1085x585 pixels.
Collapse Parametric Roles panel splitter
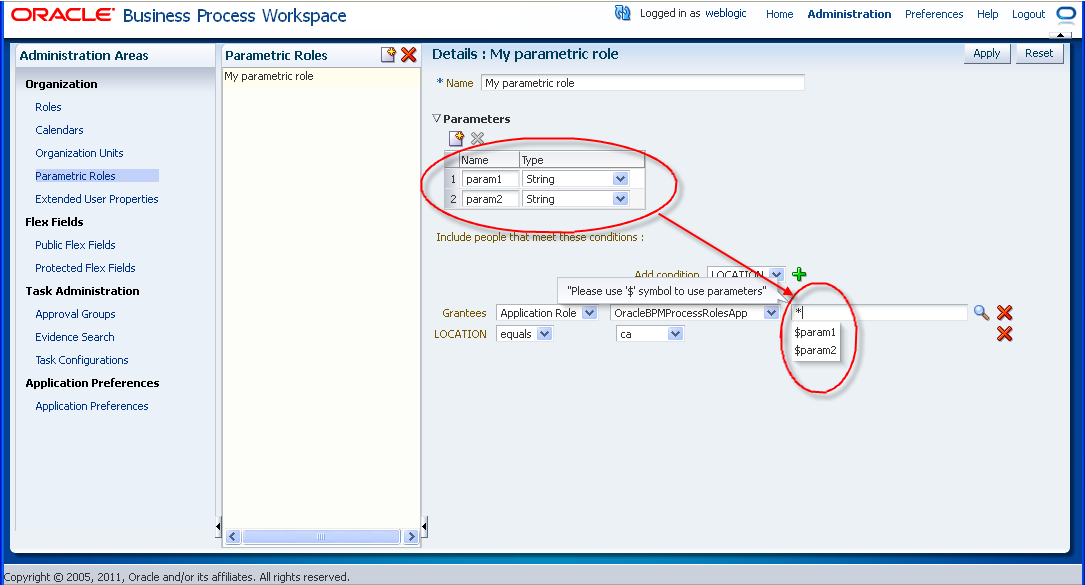[424, 527]
